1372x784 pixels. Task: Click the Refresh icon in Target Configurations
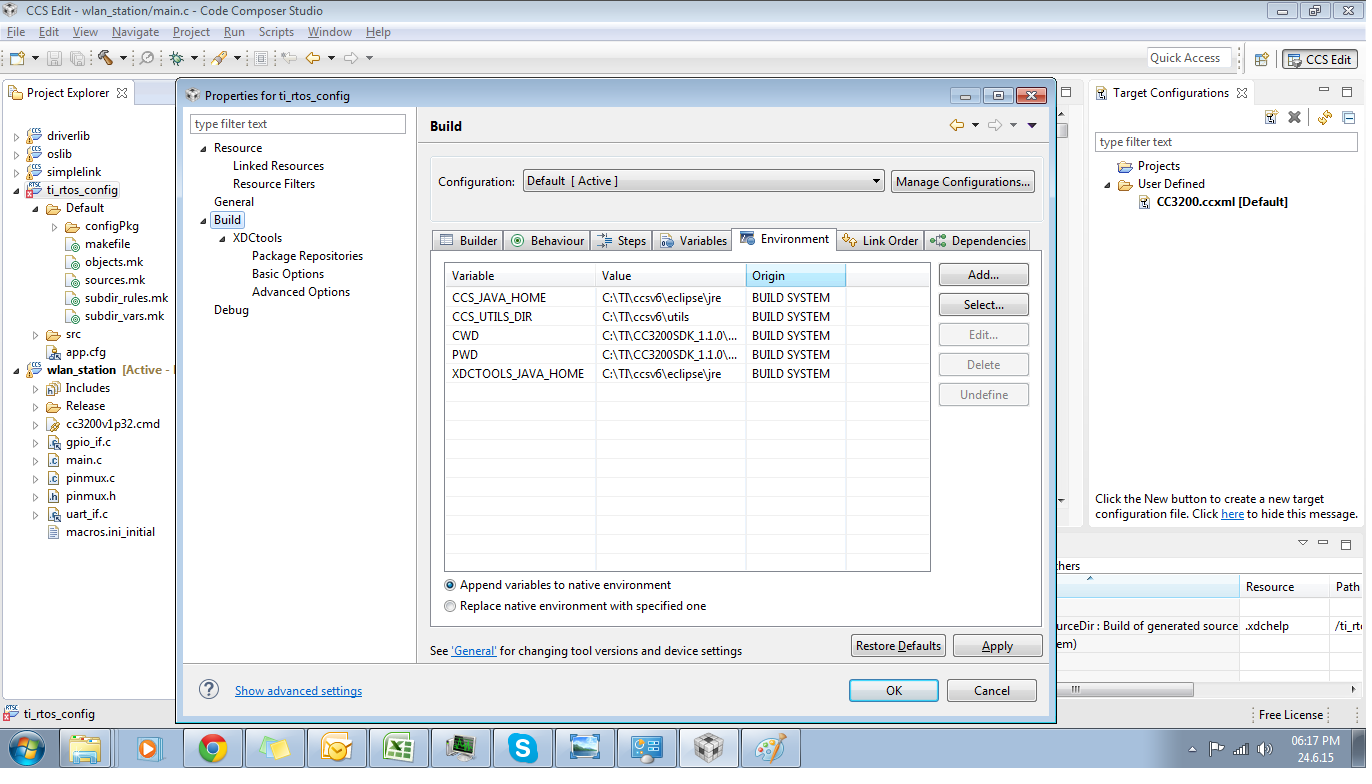coord(1325,117)
